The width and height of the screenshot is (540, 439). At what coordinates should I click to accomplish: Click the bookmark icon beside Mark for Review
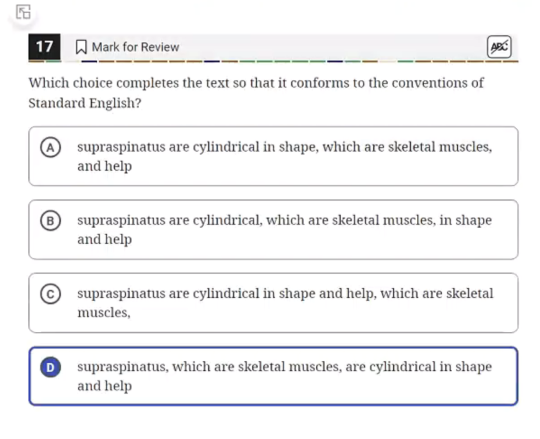81,47
